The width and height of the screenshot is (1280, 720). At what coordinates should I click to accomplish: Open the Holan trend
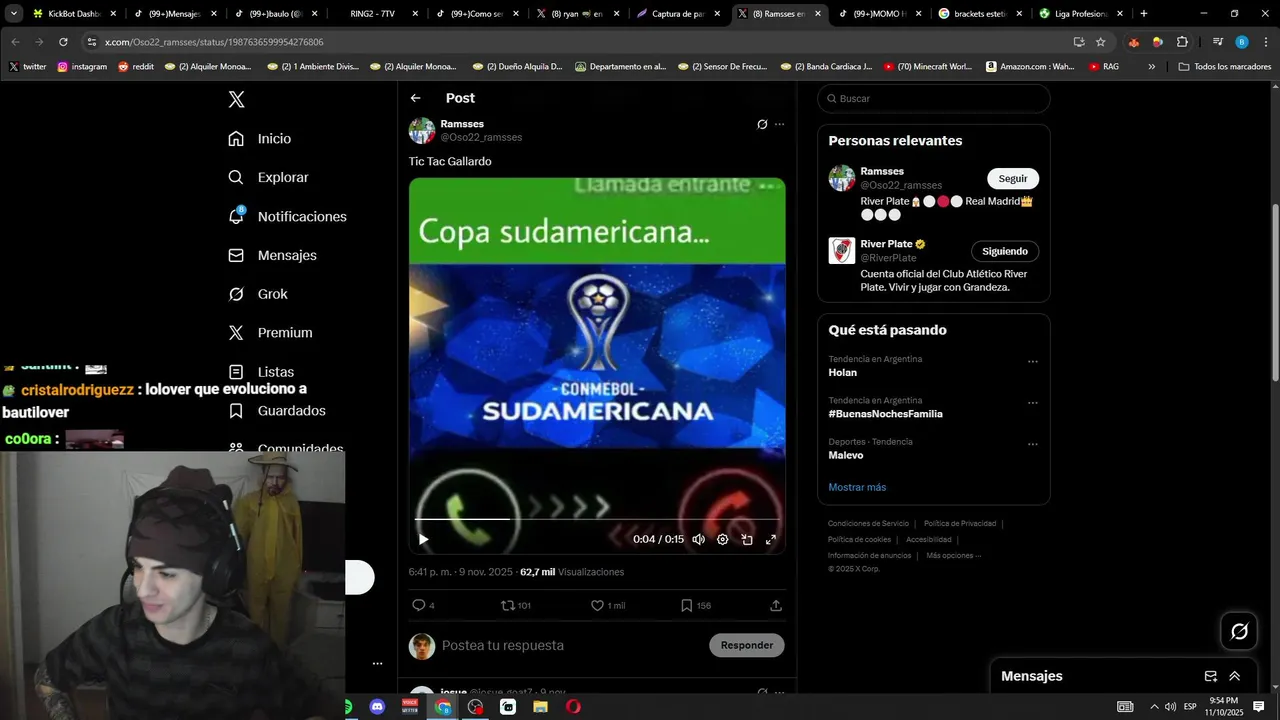click(843, 372)
